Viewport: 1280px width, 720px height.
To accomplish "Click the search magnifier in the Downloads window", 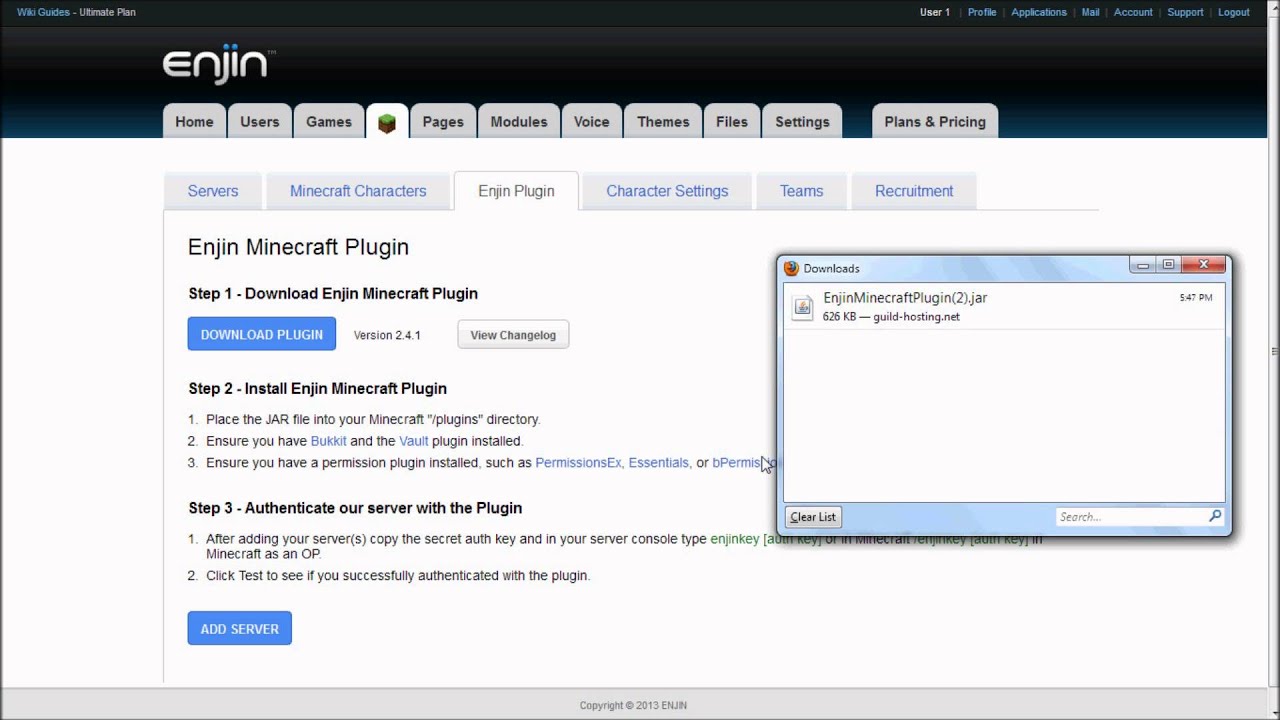I will [x=1215, y=516].
